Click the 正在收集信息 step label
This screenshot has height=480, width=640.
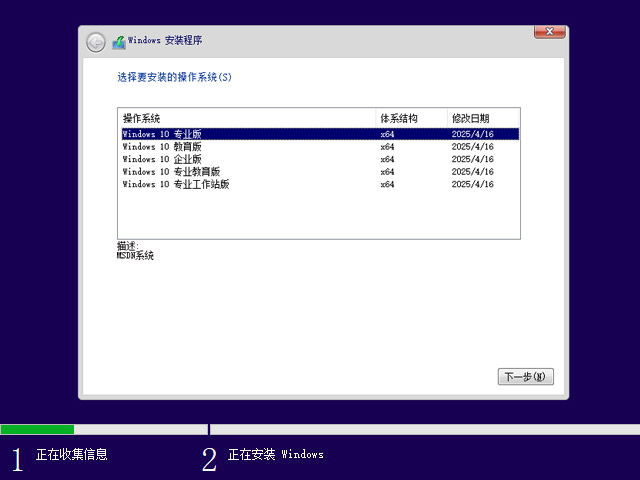71,454
